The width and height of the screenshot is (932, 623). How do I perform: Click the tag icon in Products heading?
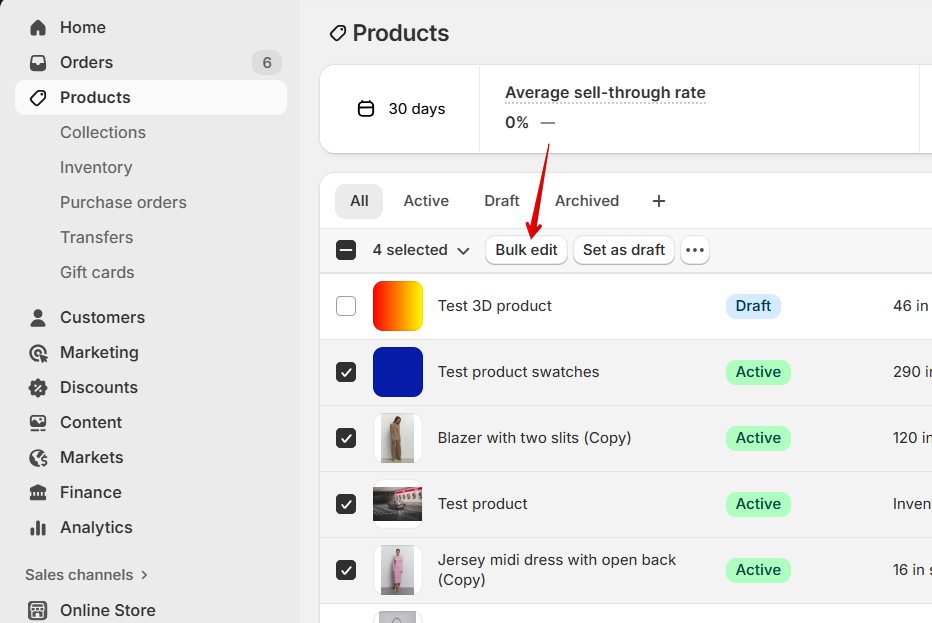(338, 33)
